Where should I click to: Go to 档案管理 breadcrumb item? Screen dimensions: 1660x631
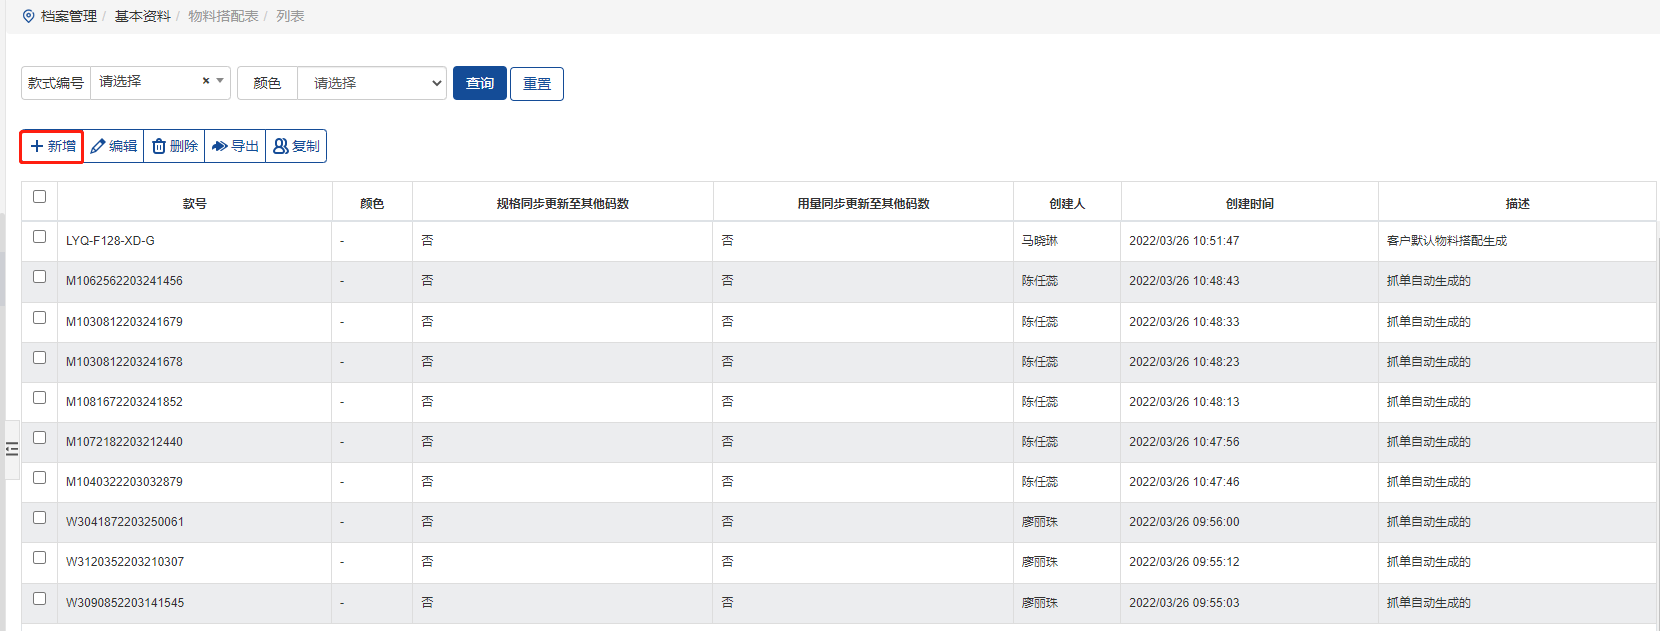coord(68,16)
